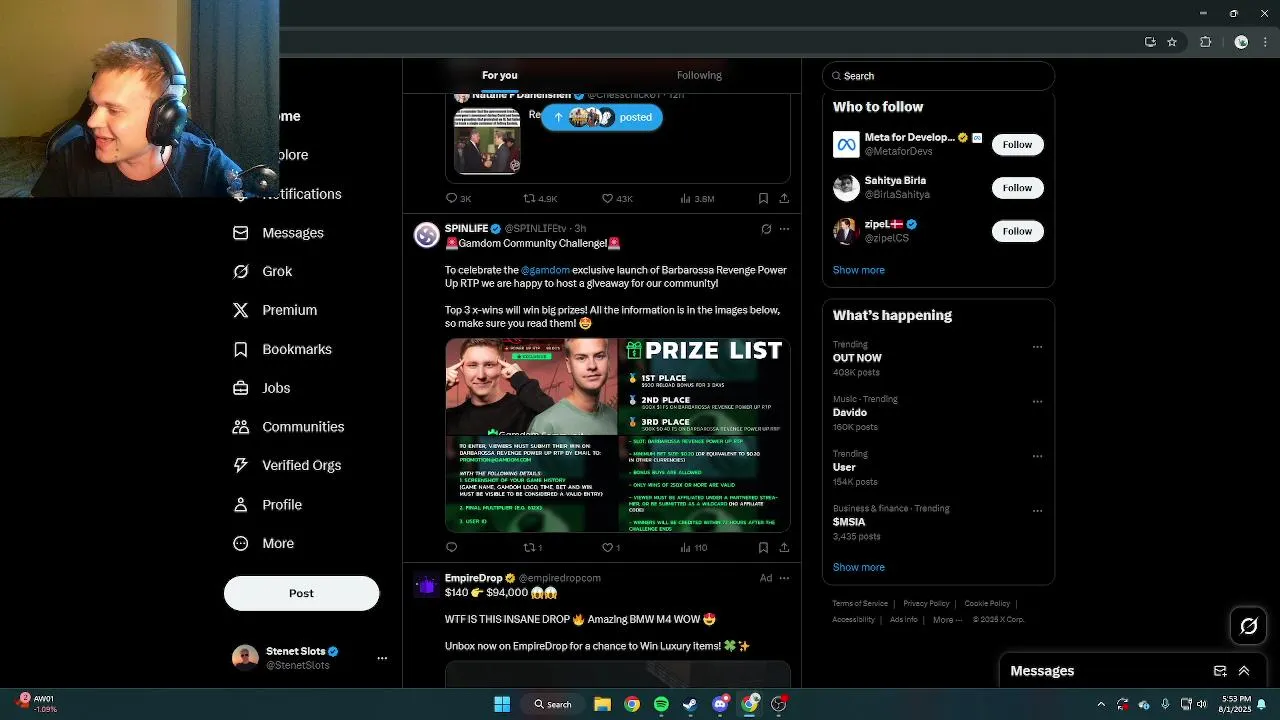Share the SPINLIFE post

click(x=784, y=547)
